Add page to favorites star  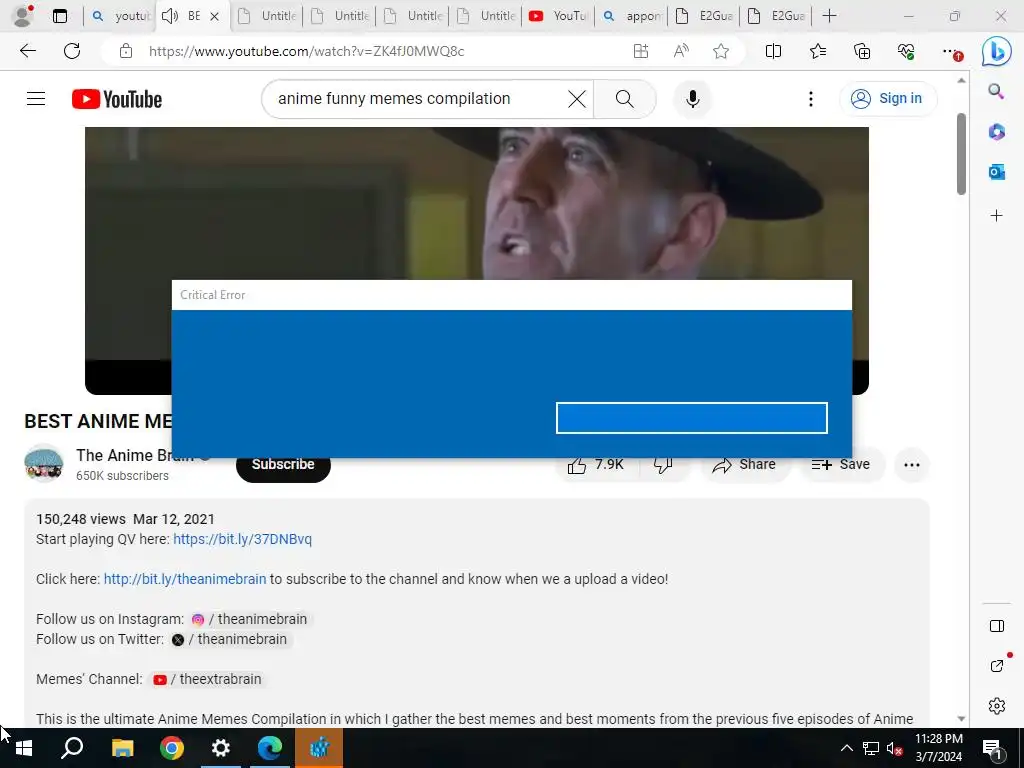721,51
